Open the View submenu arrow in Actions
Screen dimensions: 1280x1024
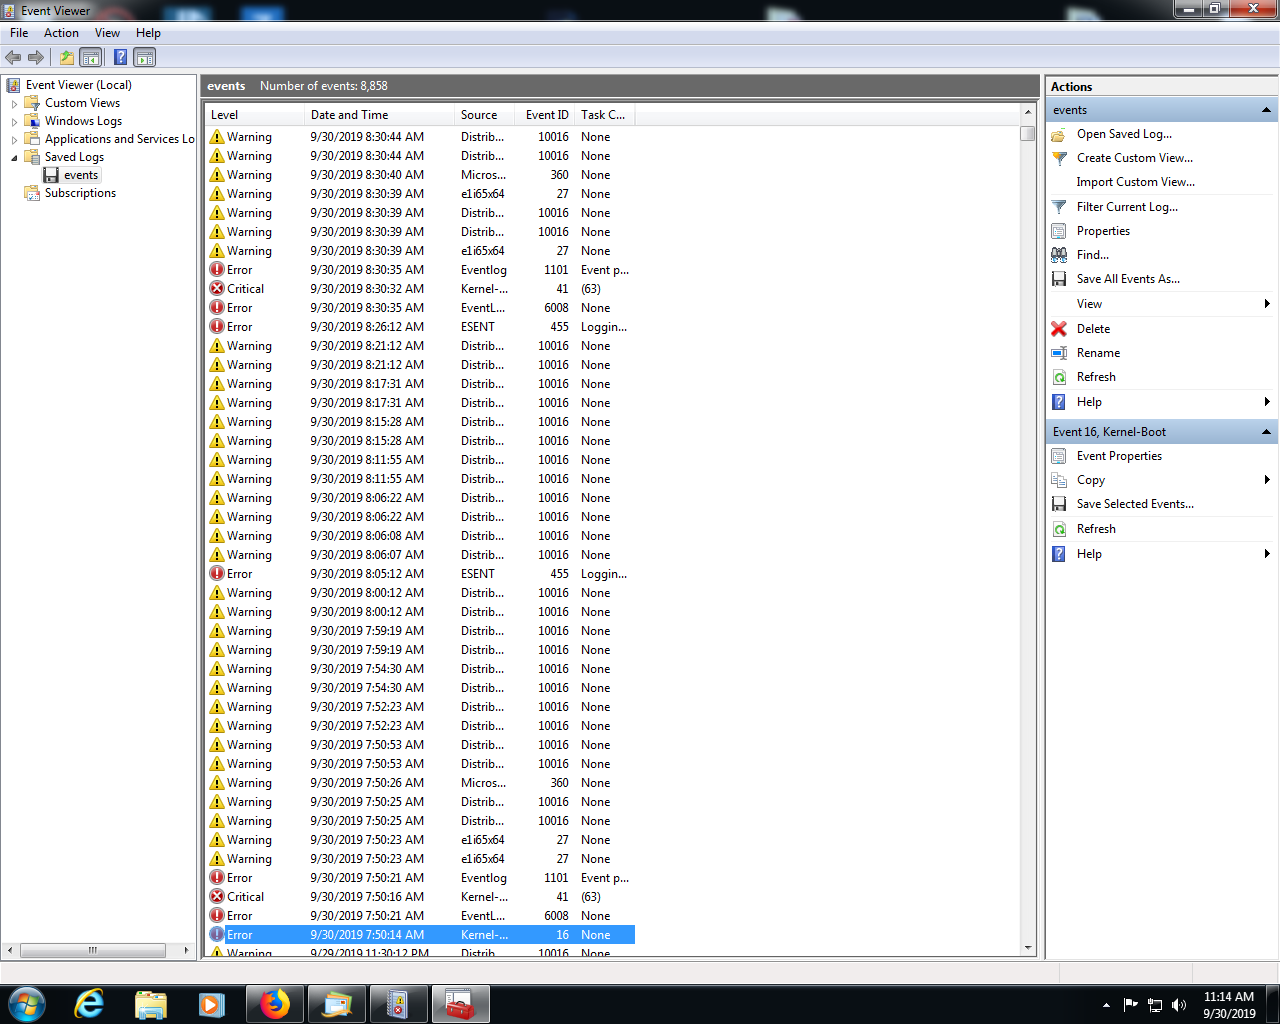pos(1267,304)
